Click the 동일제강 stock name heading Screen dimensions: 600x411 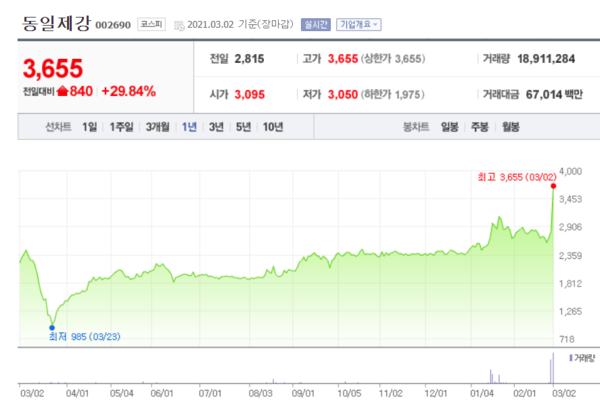tap(57, 23)
